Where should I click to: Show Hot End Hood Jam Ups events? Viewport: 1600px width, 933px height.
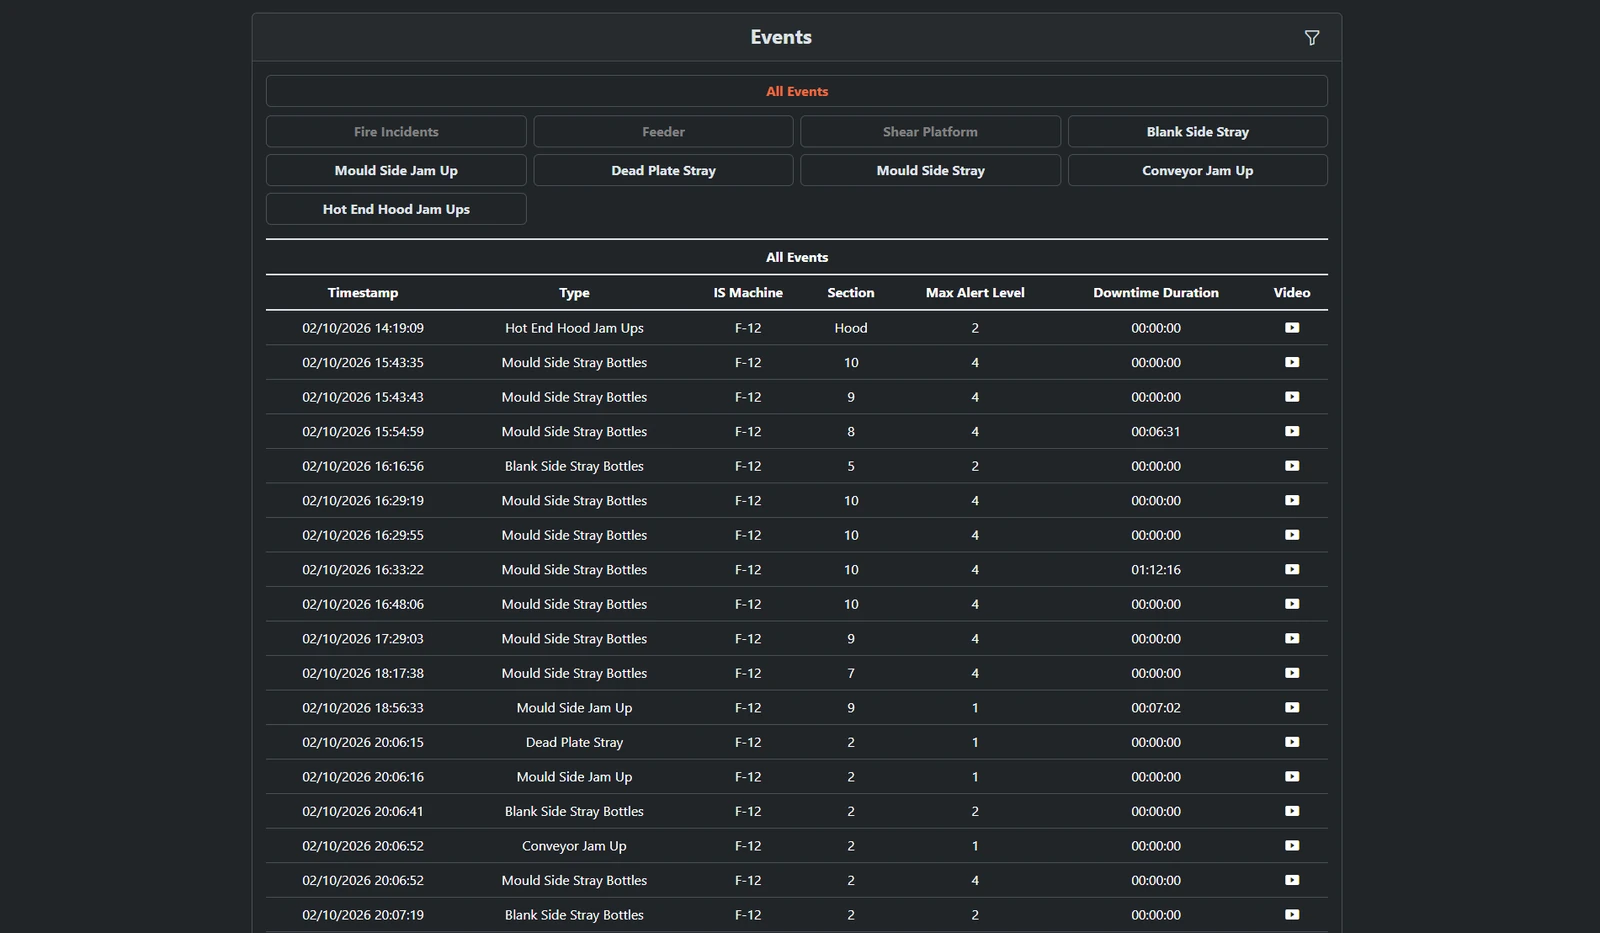[x=396, y=209]
